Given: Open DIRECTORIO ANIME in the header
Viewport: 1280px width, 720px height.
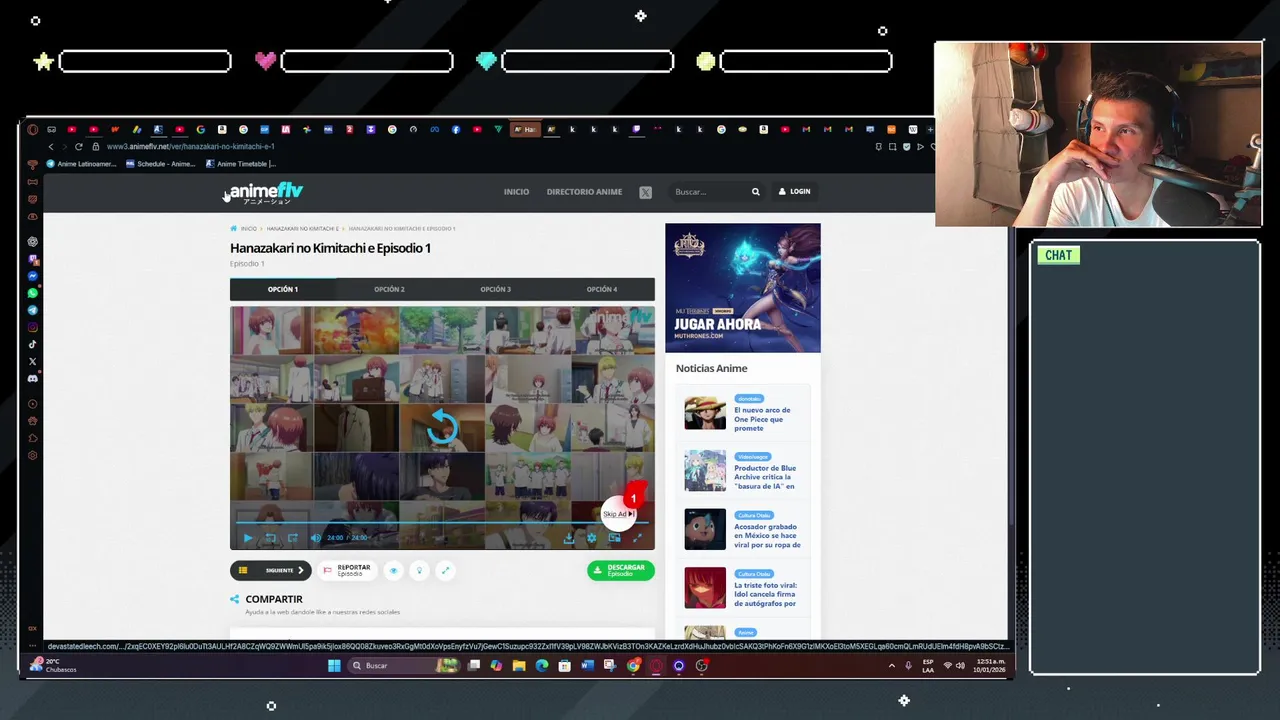Looking at the screenshot, I should (584, 192).
